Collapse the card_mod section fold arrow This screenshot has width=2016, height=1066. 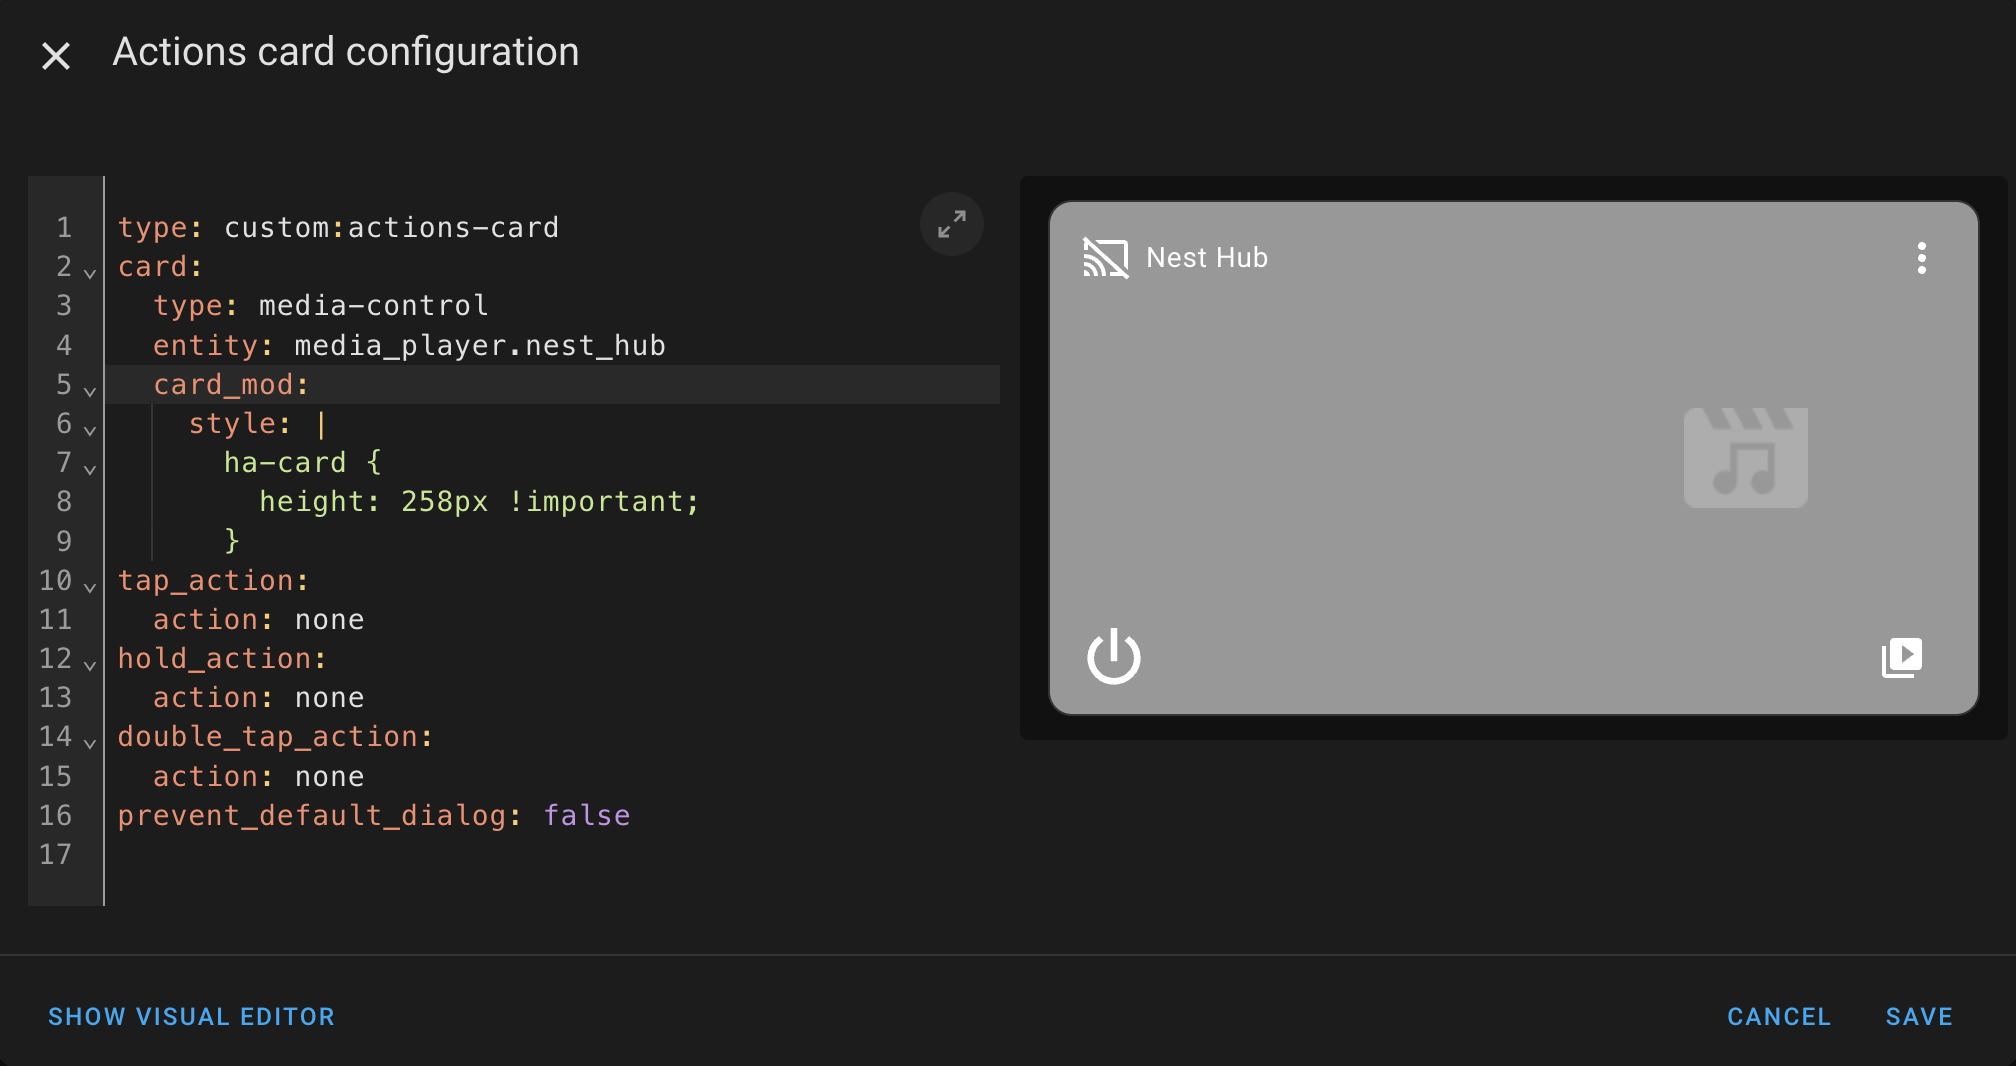point(90,390)
